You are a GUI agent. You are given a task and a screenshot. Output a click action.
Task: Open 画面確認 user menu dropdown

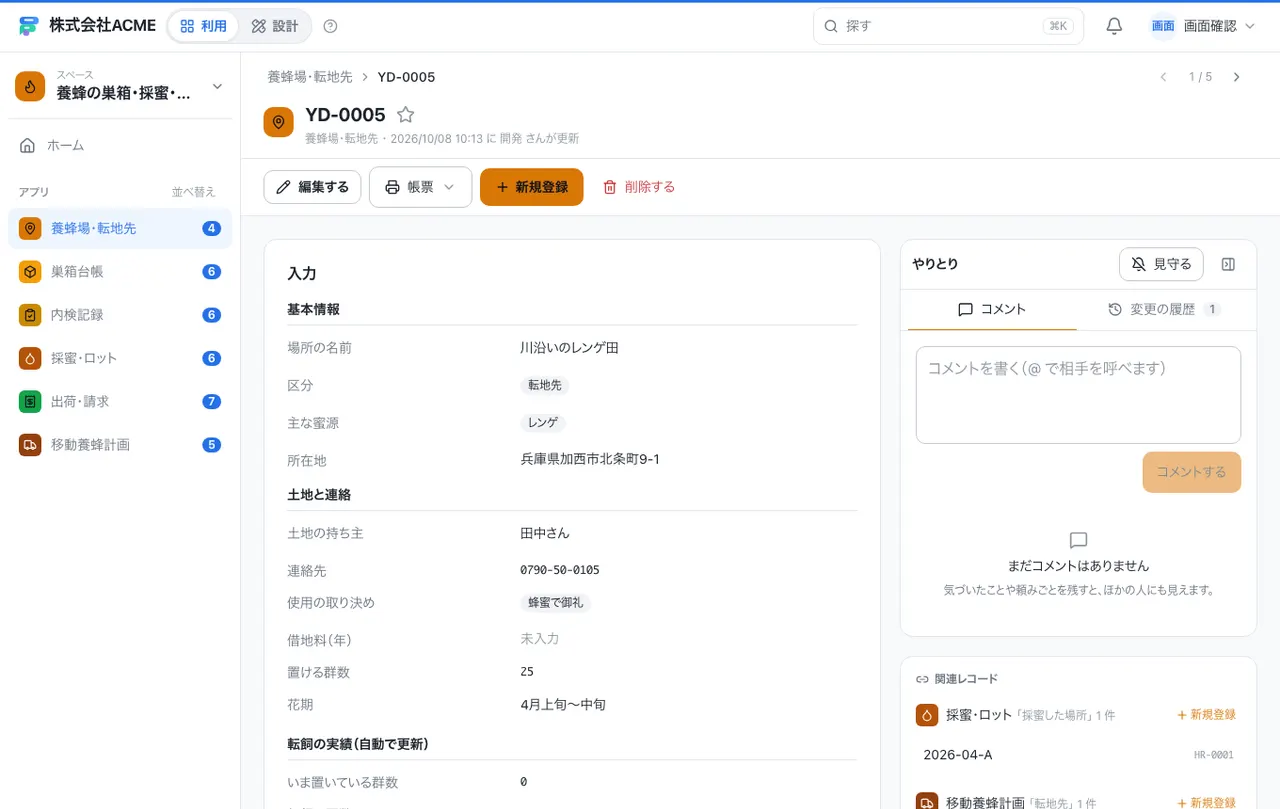[1203, 26]
